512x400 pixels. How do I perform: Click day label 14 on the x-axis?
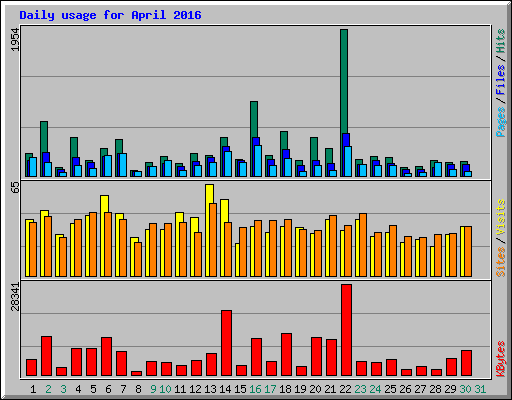click(x=225, y=389)
